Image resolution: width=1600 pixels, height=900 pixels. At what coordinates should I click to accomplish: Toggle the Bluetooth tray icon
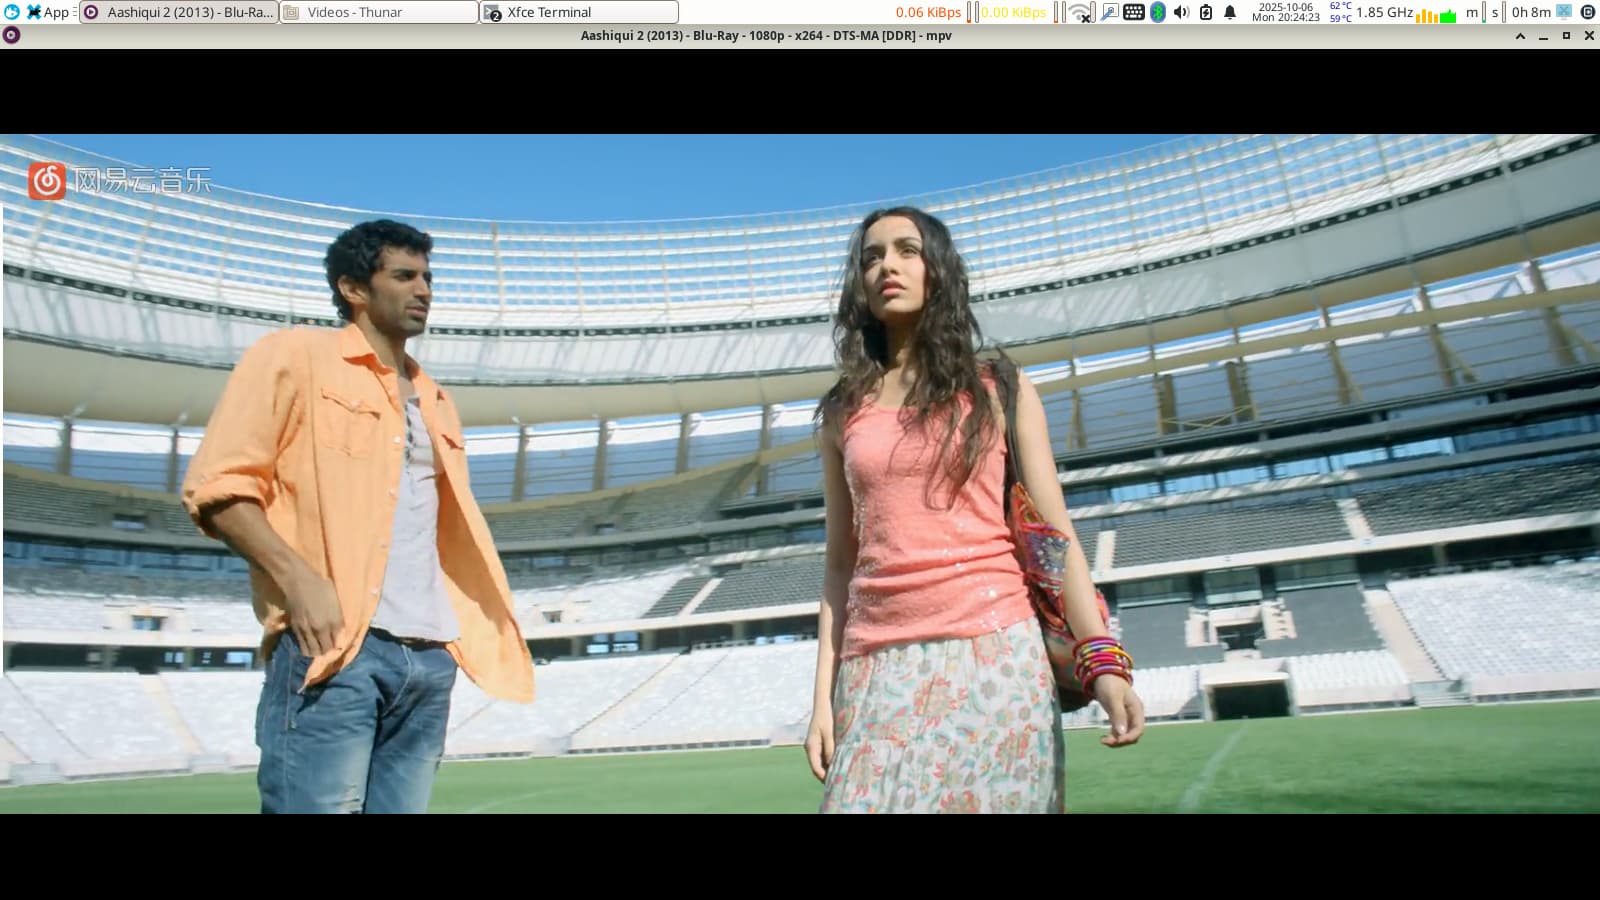[1157, 12]
